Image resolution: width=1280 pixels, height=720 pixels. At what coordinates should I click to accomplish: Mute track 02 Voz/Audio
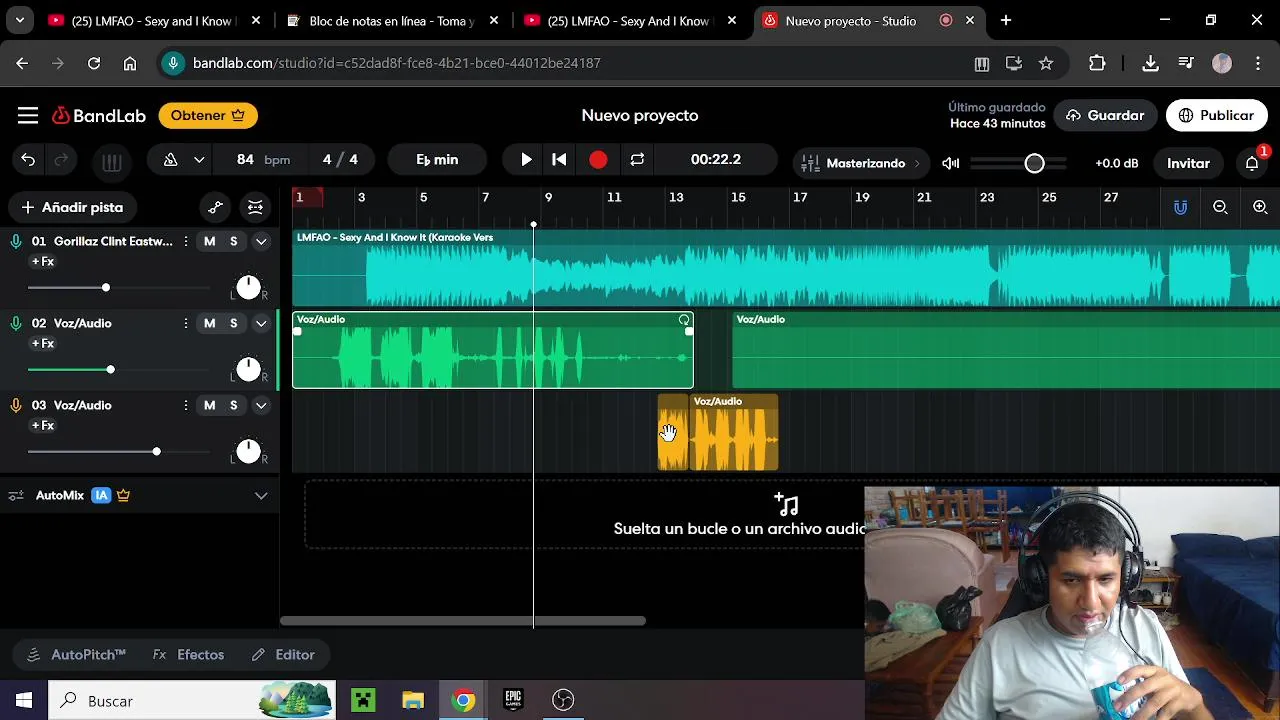pyautogui.click(x=209, y=323)
